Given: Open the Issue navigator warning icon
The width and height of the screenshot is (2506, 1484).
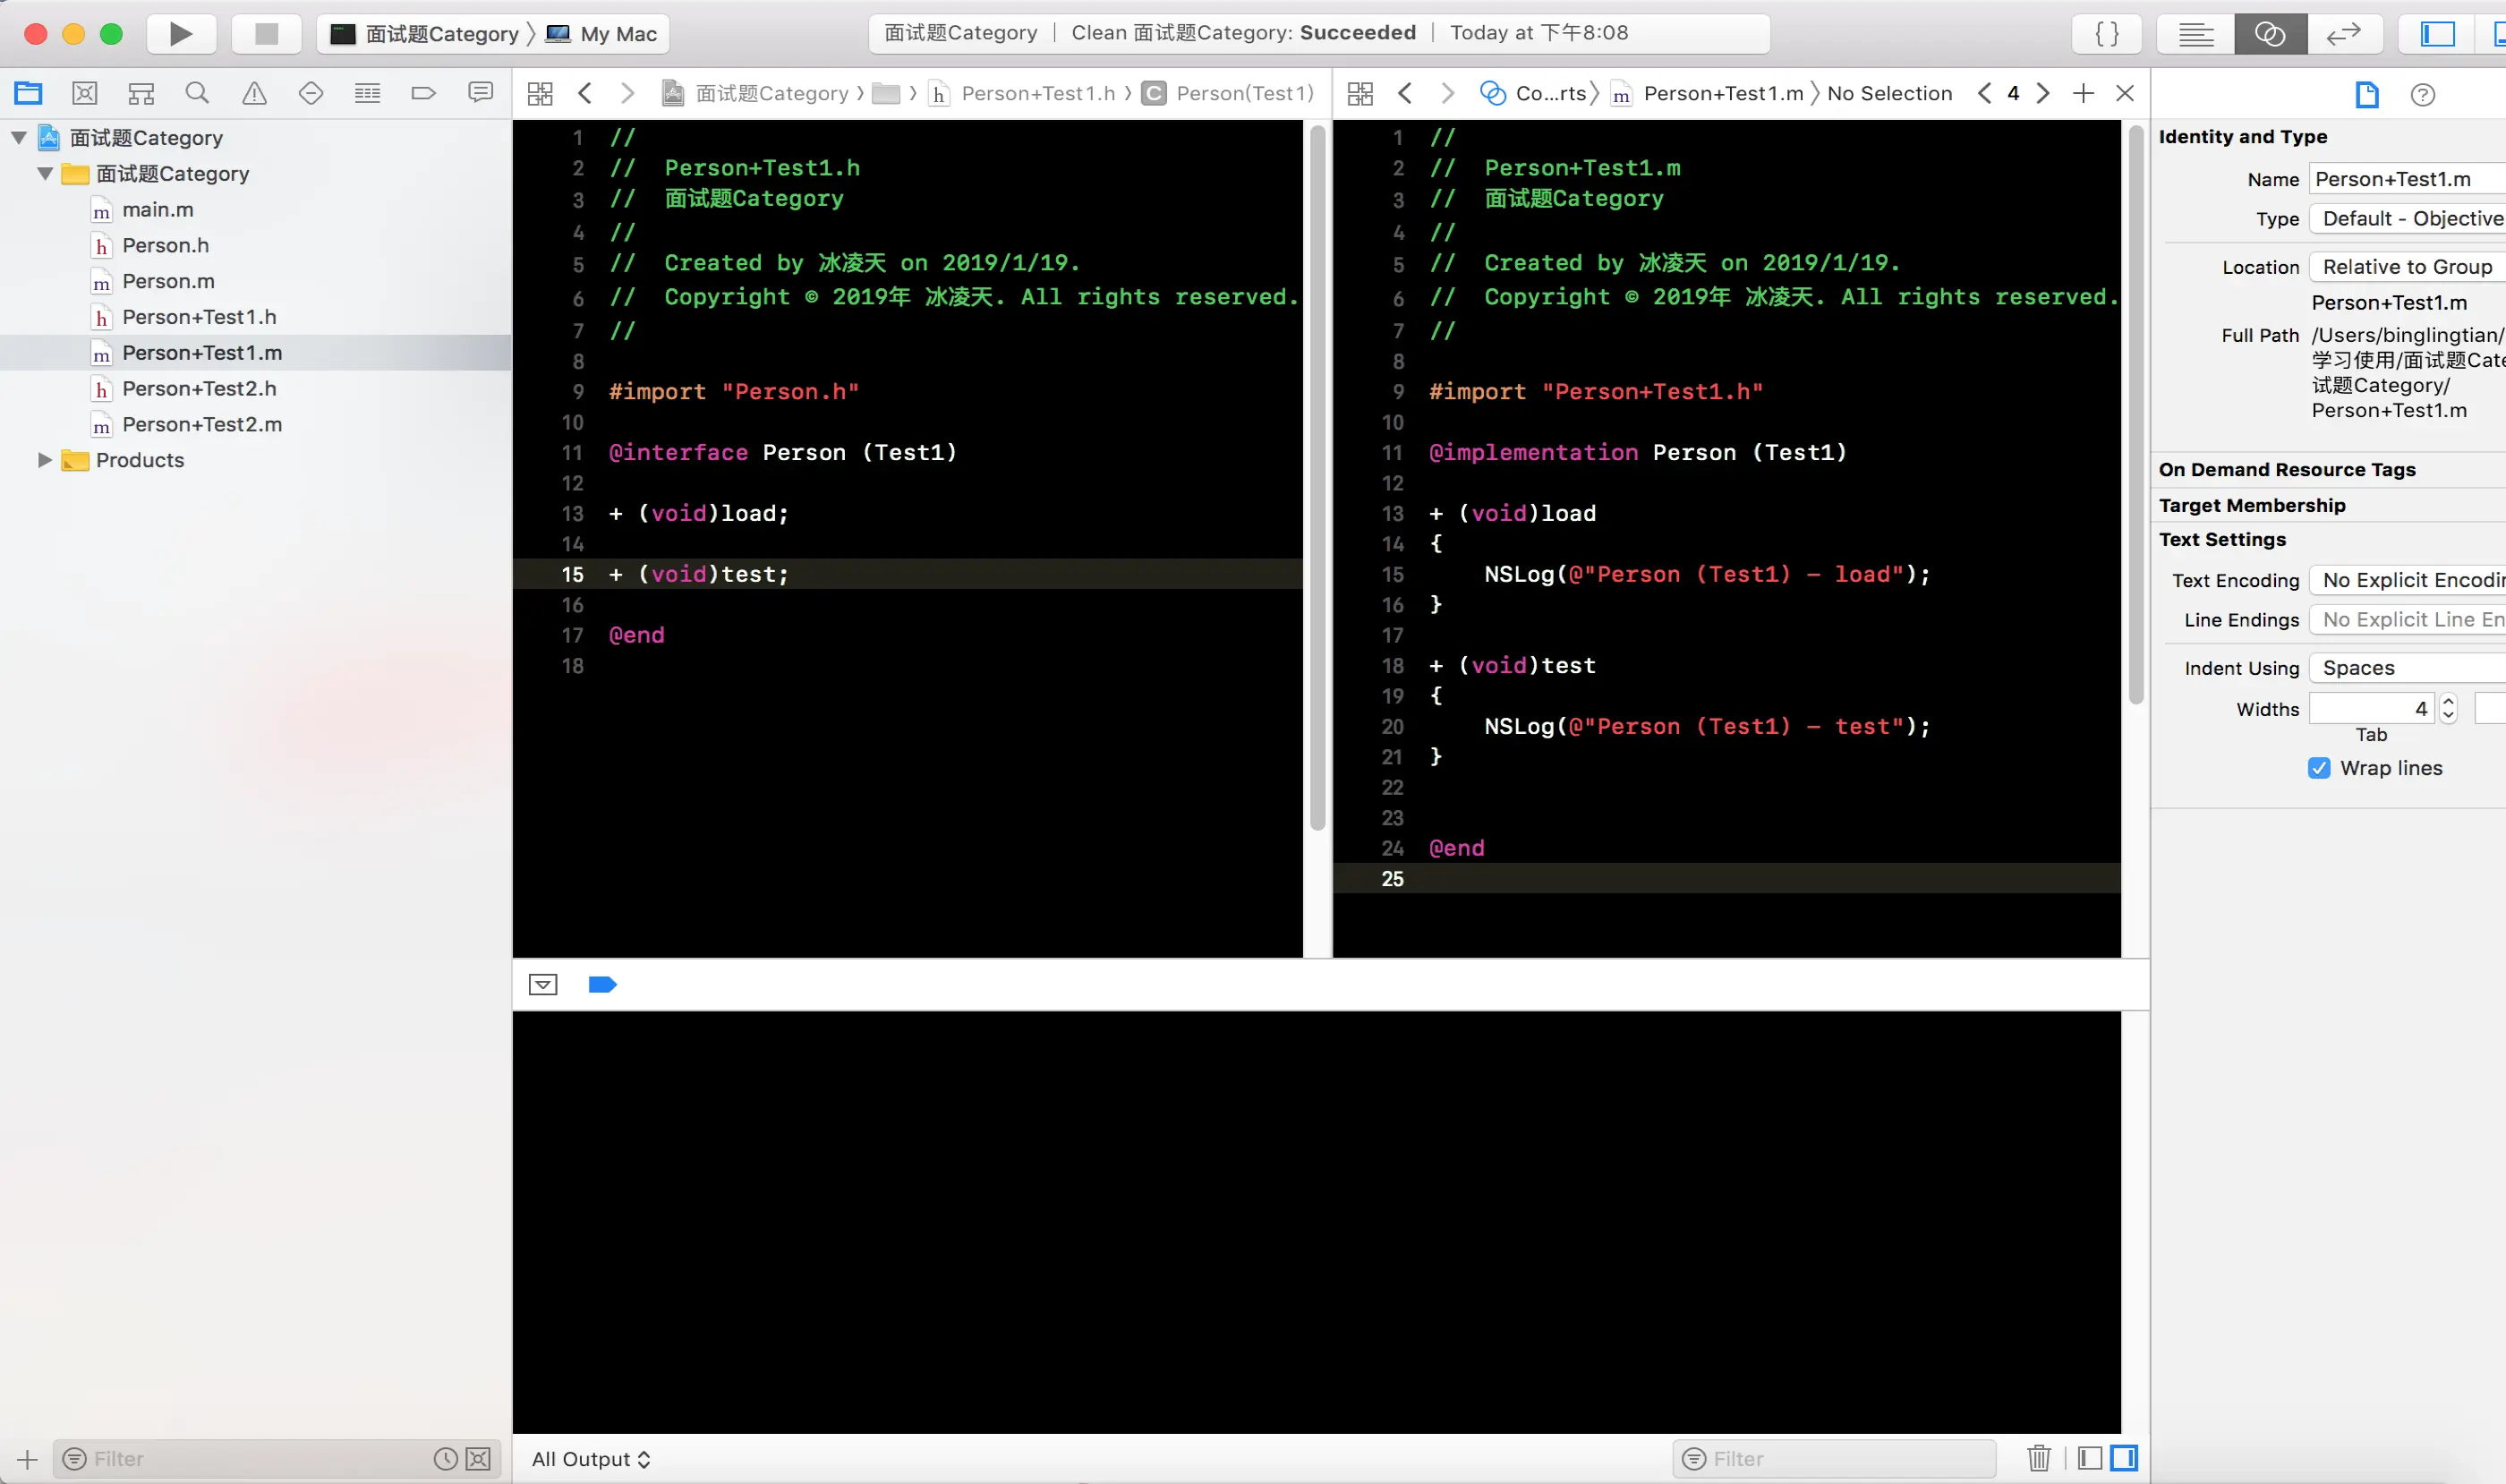Looking at the screenshot, I should tap(254, 93).
